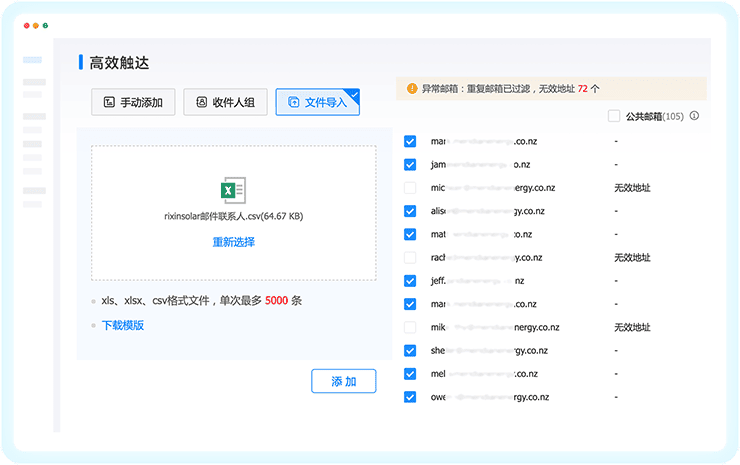Click the green maximize window dot
The height and width of the screenshot is (465, 740).
click(x=47, y=24)
